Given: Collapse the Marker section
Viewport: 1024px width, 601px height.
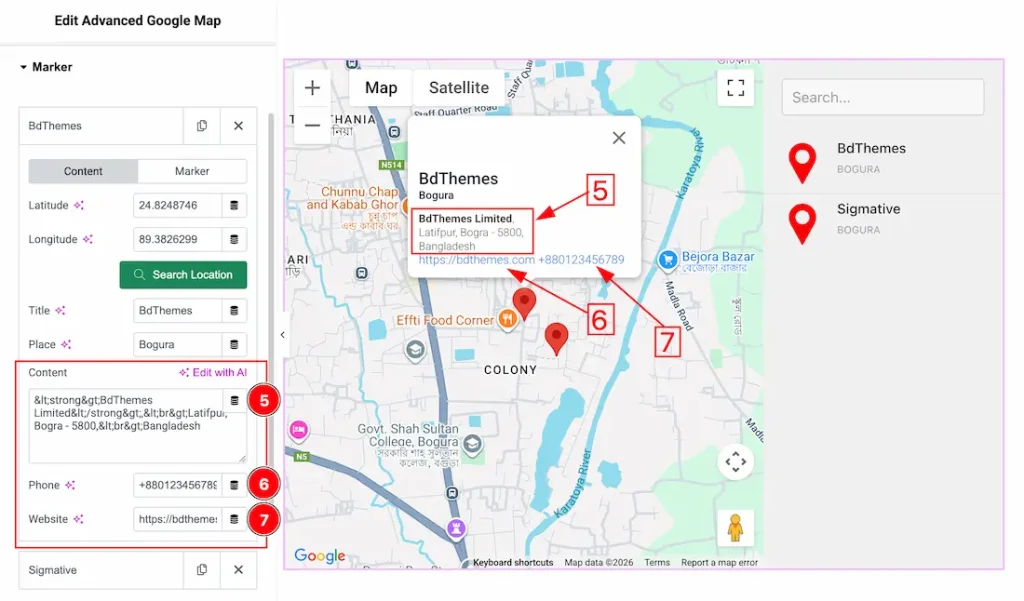Looking at the screenshot, I should pyautogui.click(x=46, y=67).
